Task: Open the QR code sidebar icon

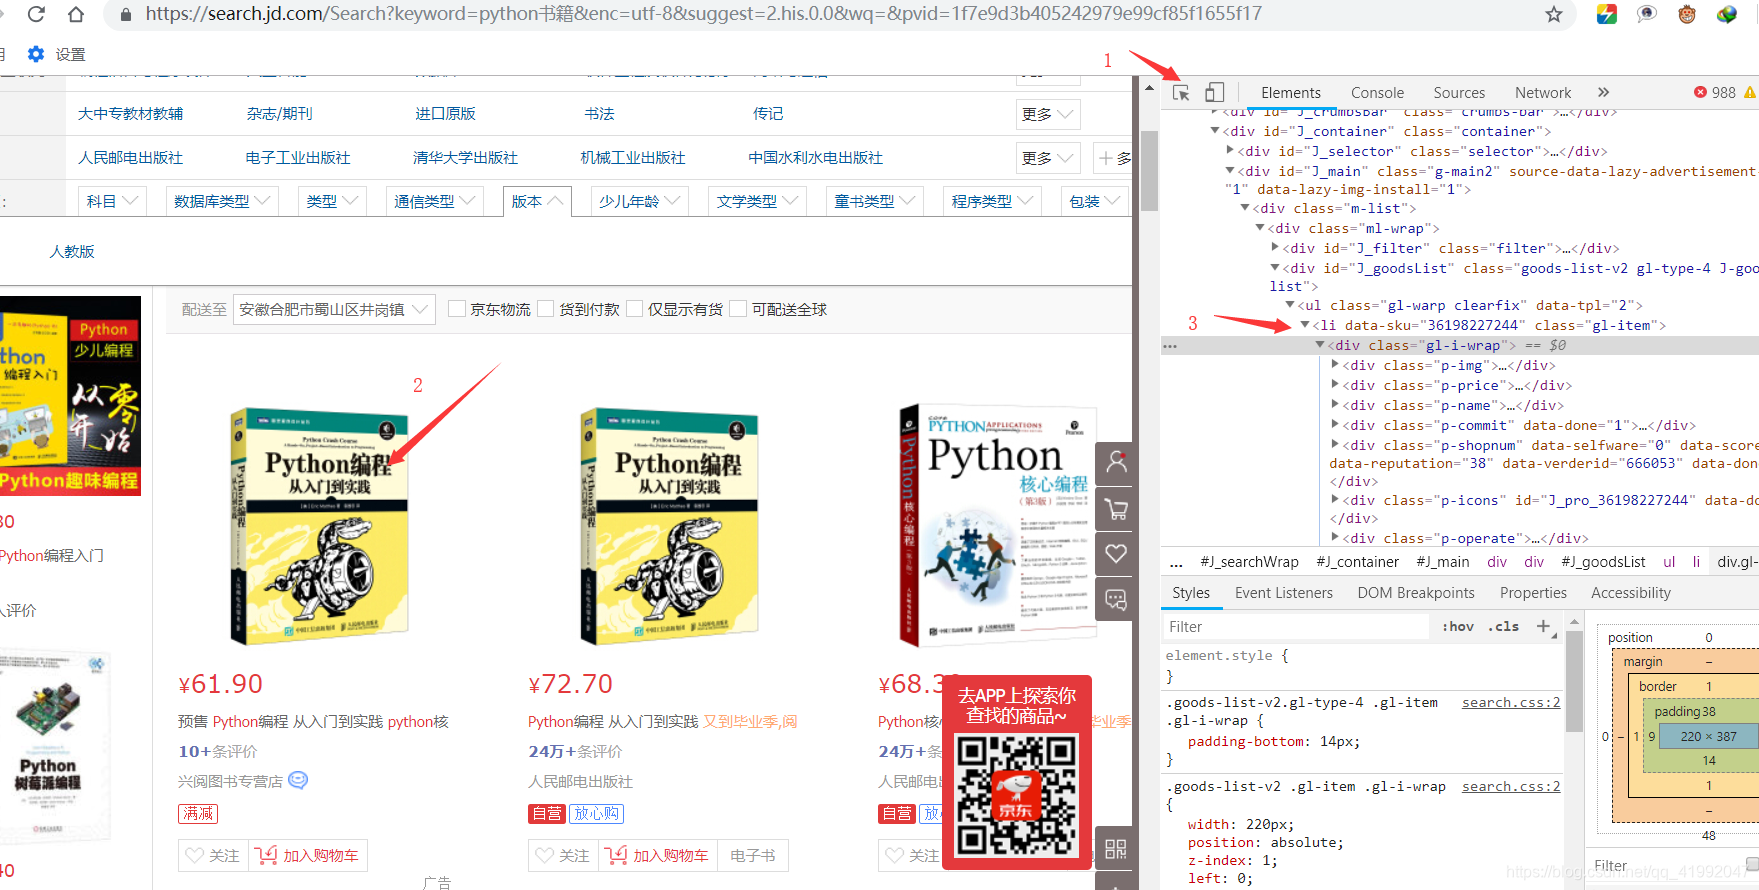Action: click(x=1116, y=849)
